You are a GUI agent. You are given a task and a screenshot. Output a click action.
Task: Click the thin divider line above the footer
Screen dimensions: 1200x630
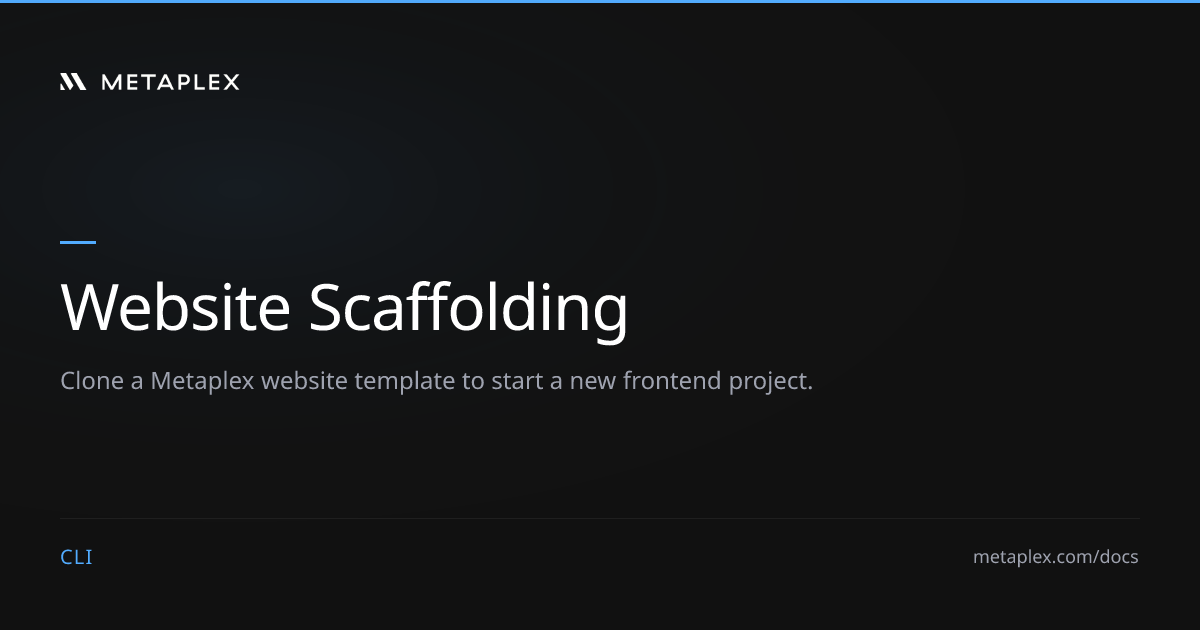click(x=600, y=518)
